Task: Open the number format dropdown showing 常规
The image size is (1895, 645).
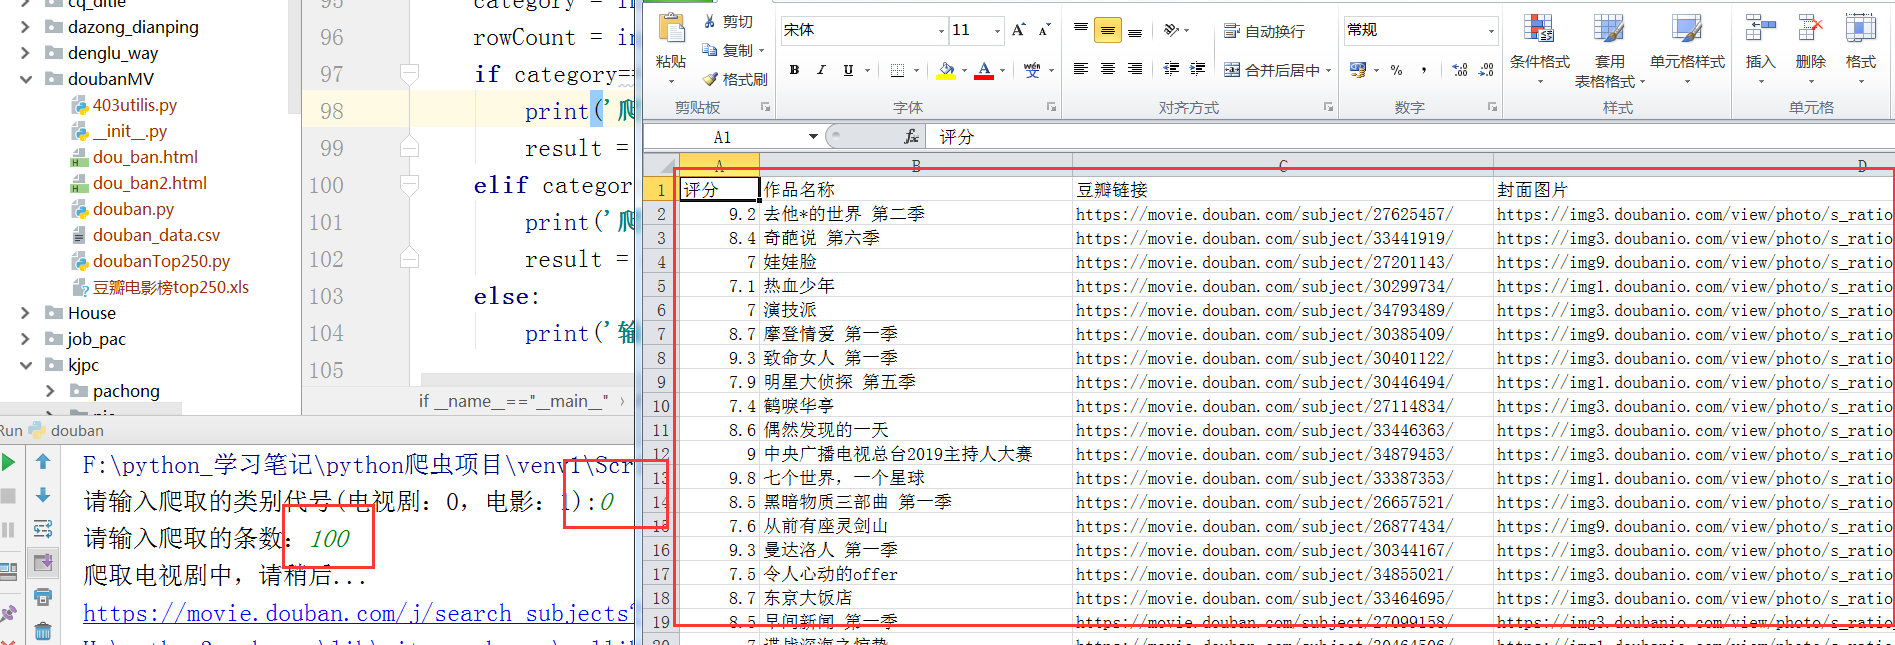Action: pyautogui.click(x=1491, y=31)
